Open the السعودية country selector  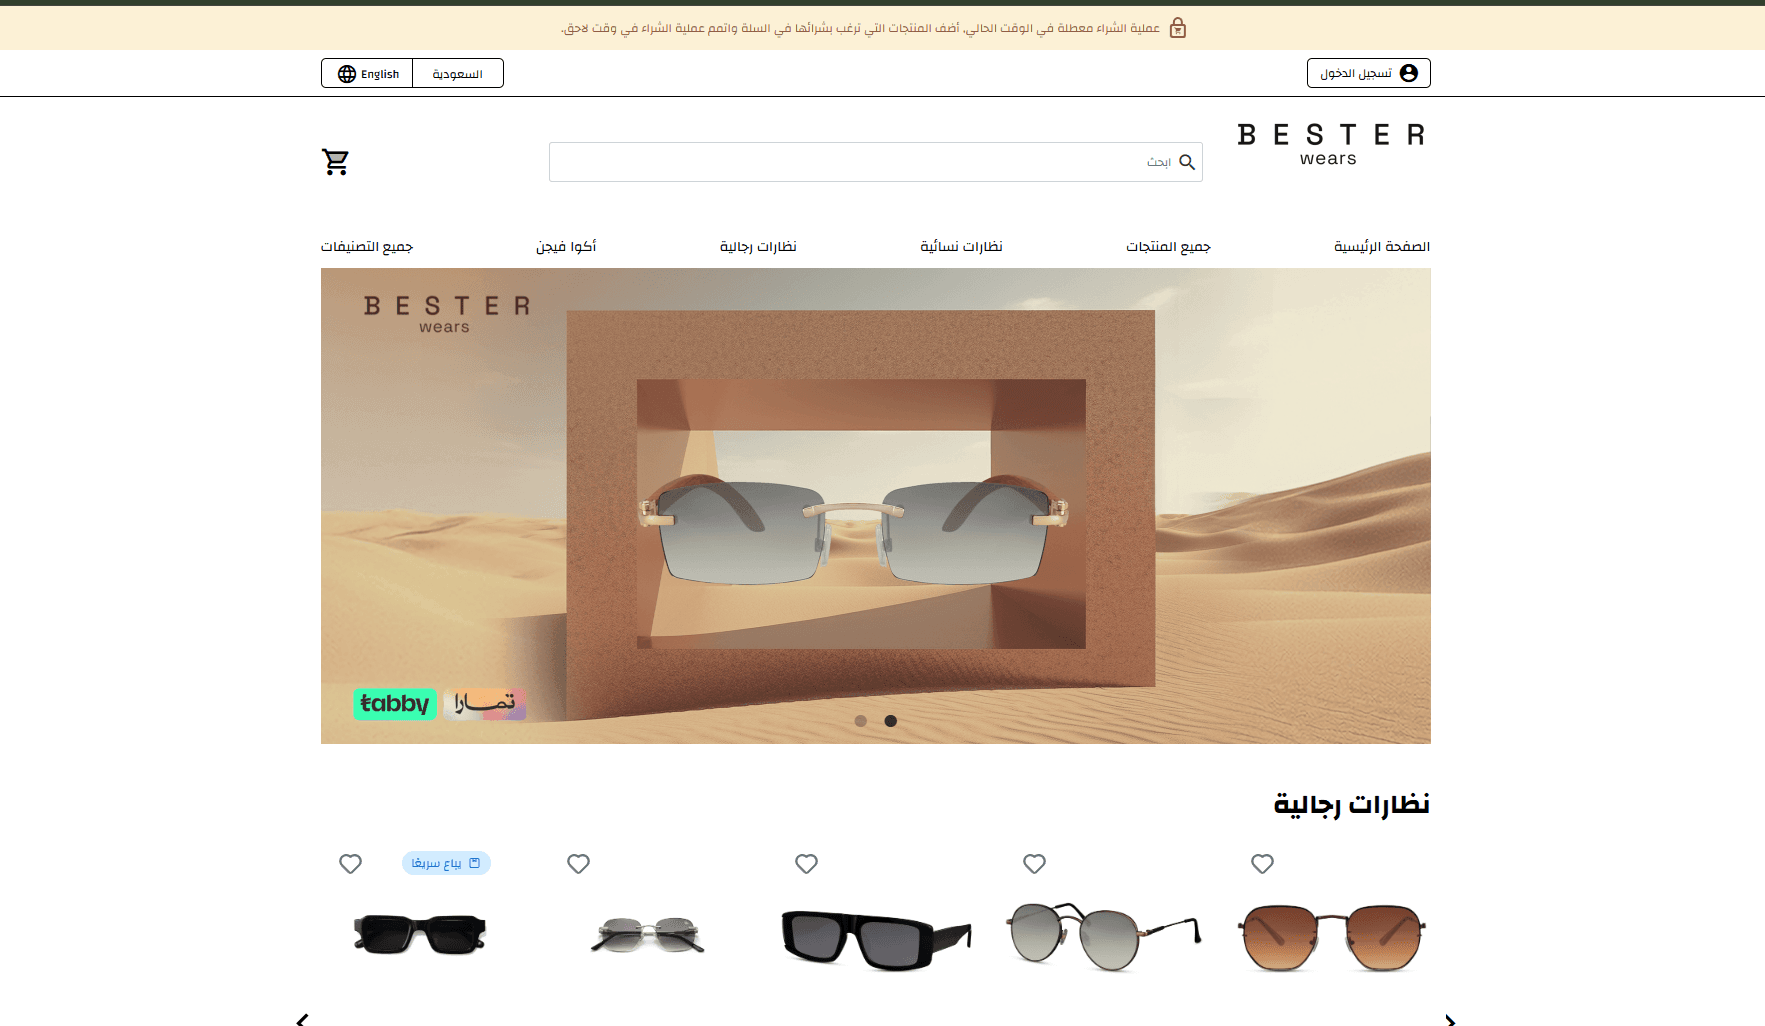pyautogui.click(x=458, y=74)
